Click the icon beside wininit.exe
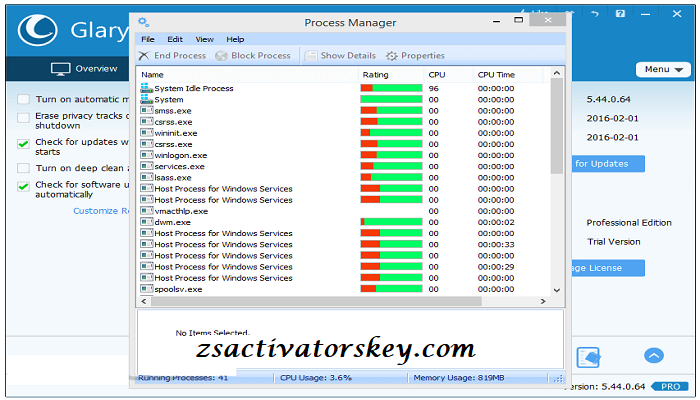 pyautogui.click(x=146, y=133)
